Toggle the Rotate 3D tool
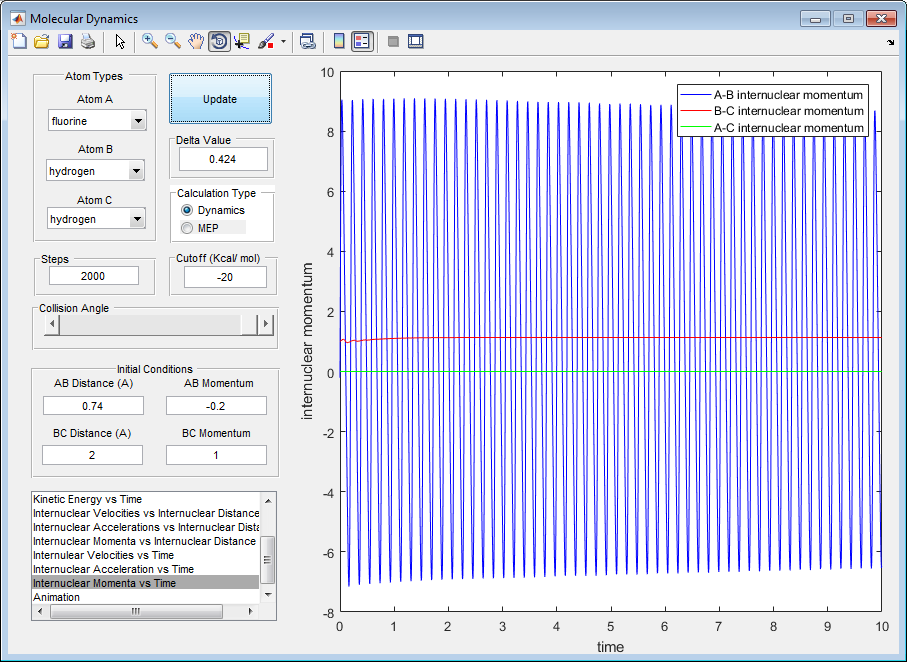The width and height of the screenshot is (907, 662). [x=219, y=41]
